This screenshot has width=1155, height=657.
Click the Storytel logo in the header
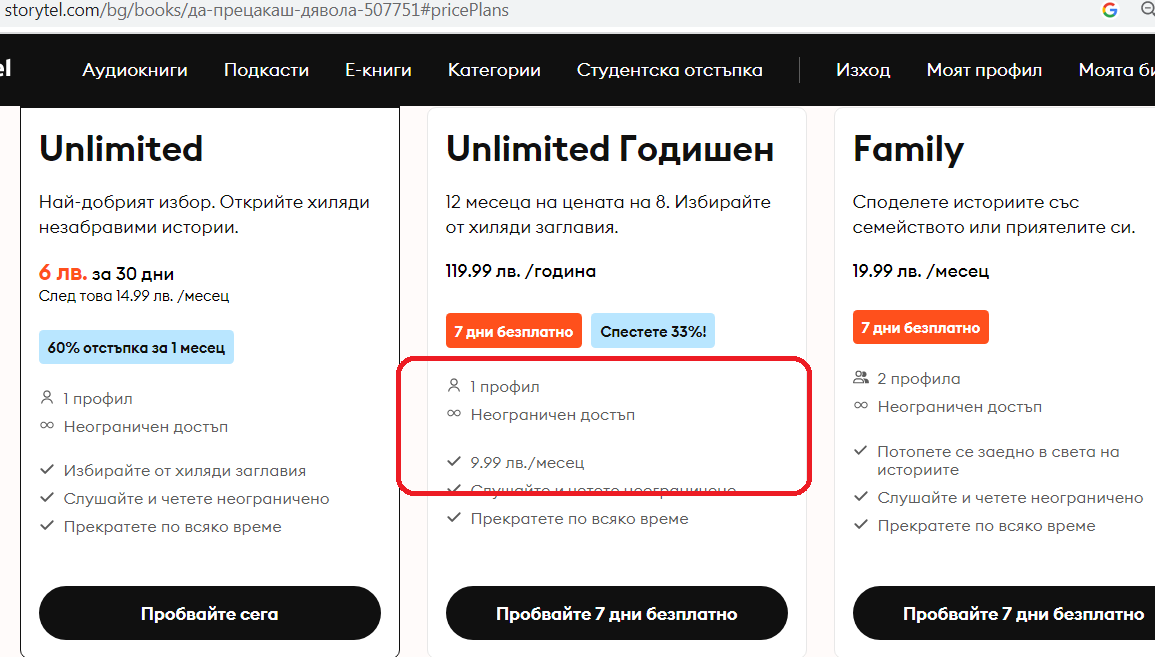coord(6,69)
